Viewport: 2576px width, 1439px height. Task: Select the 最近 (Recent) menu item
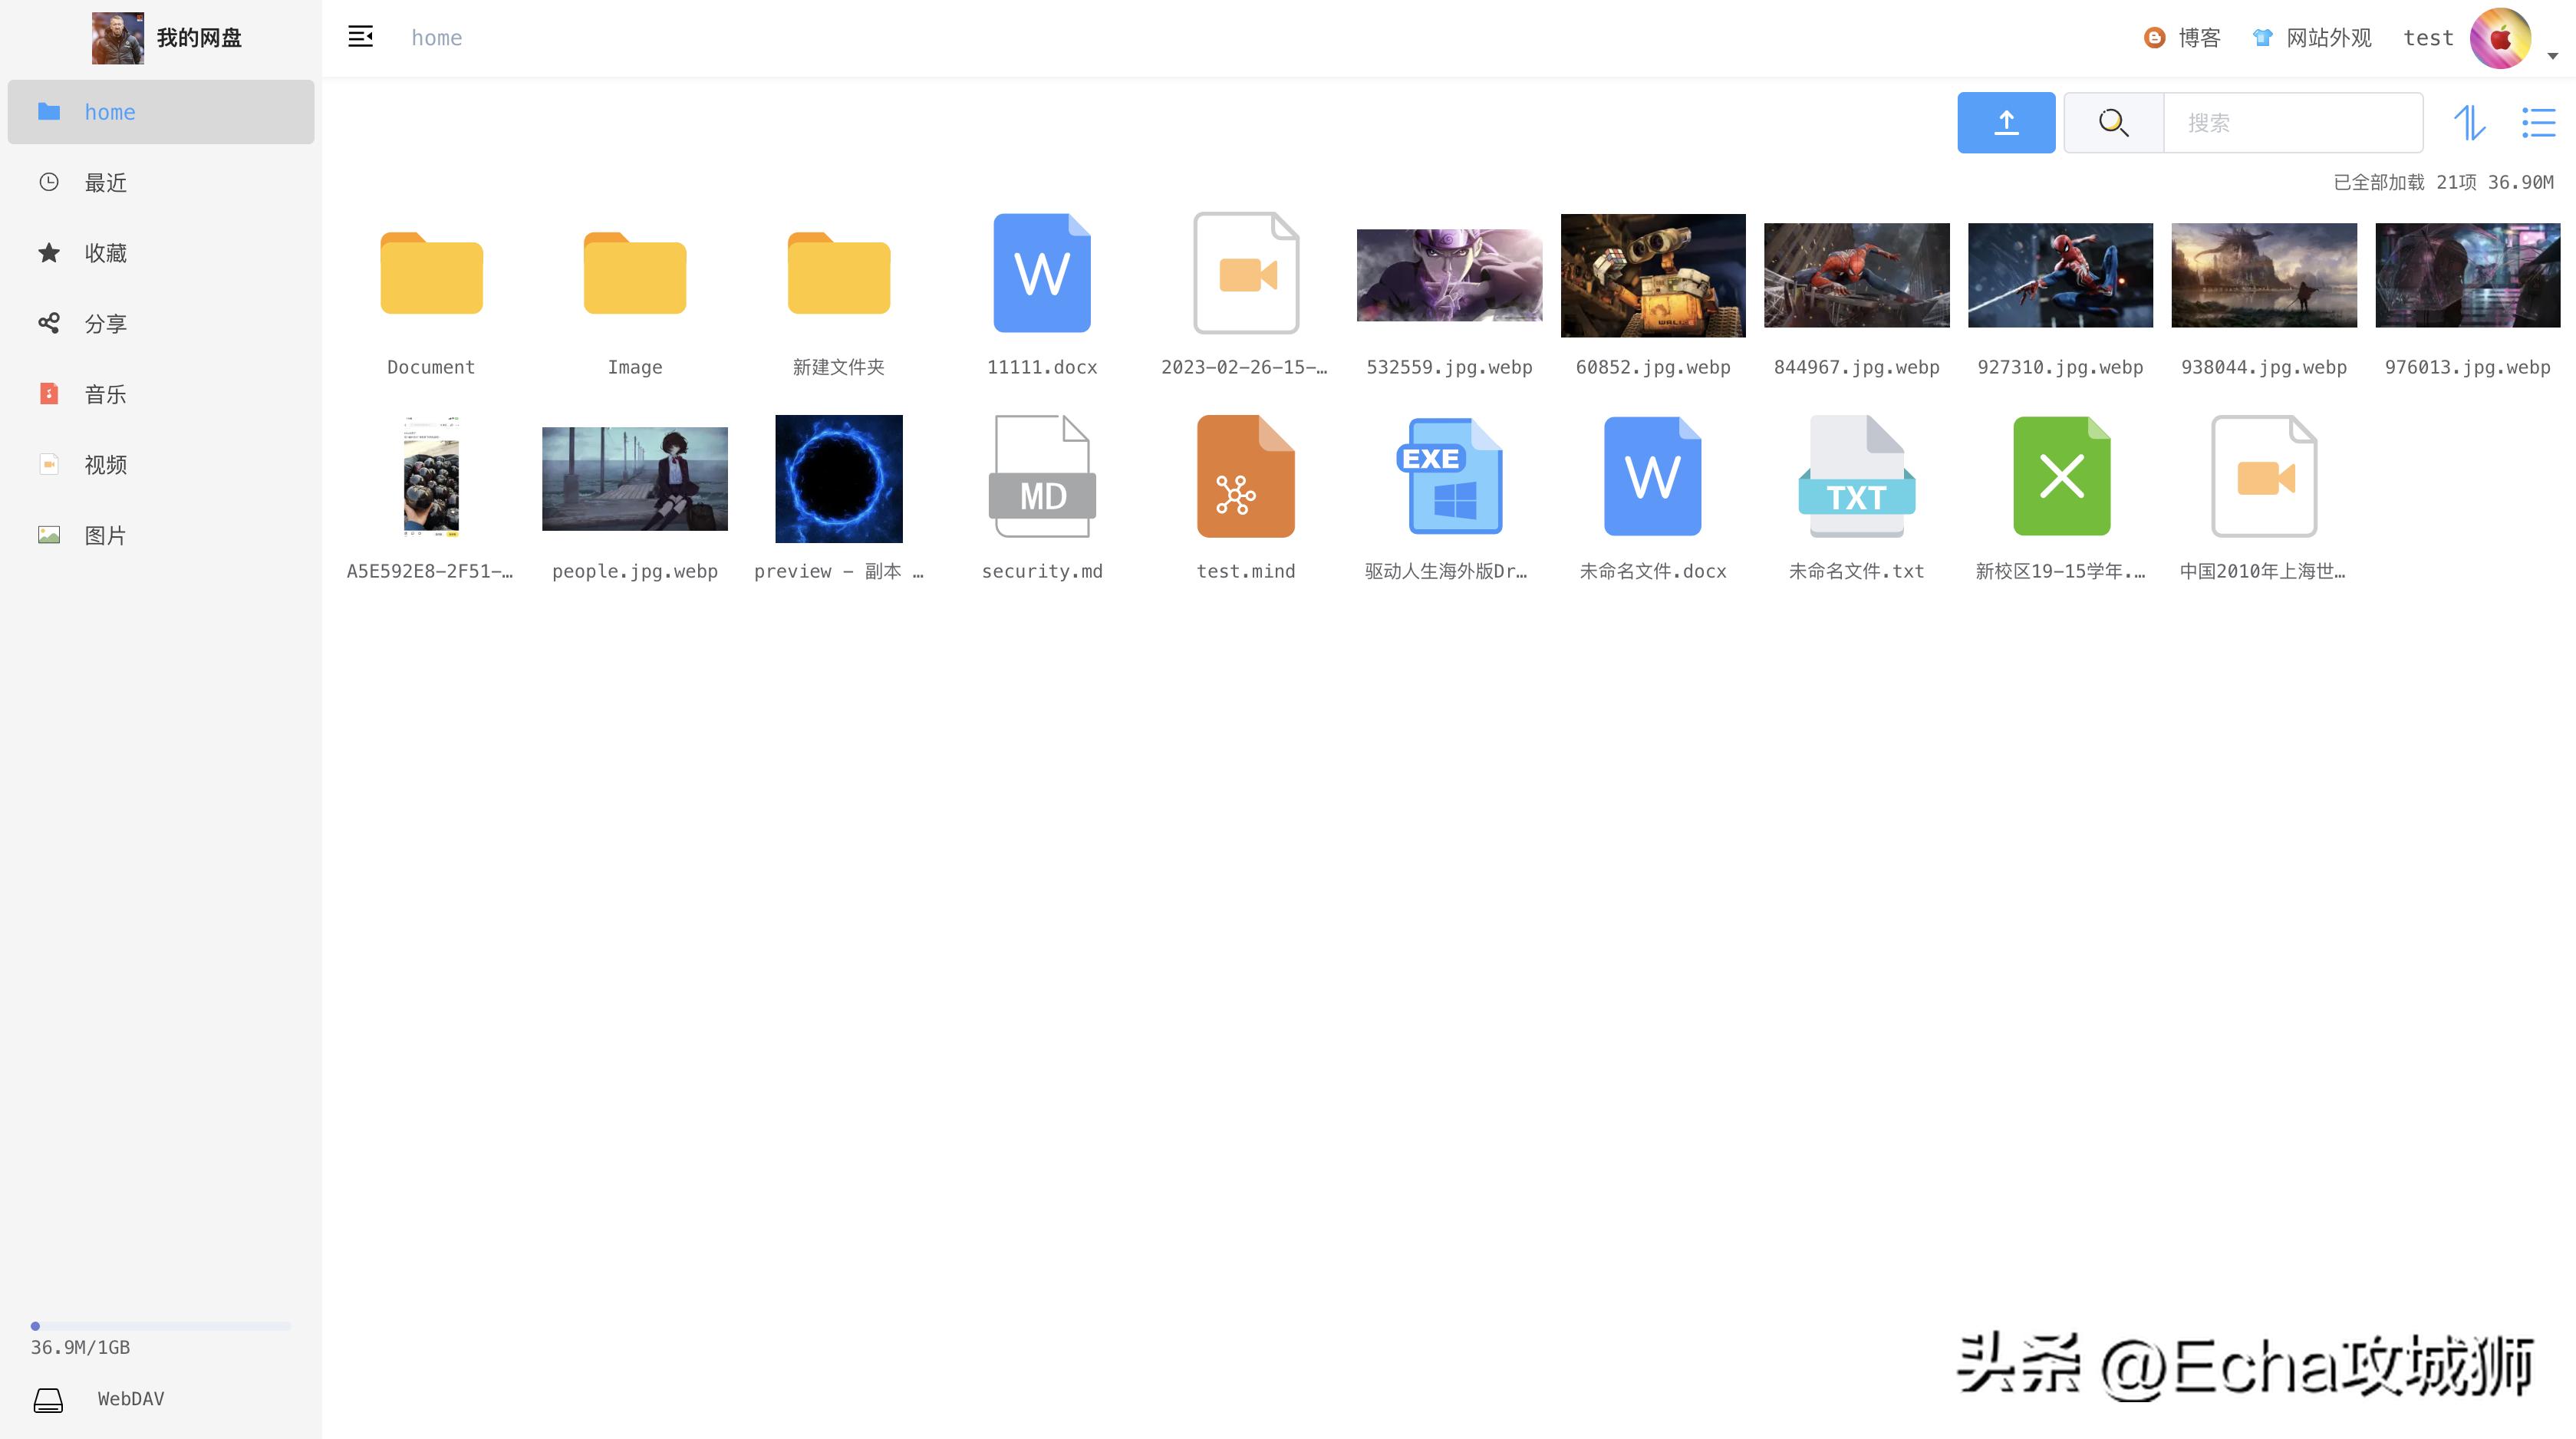tap(104, 182)
